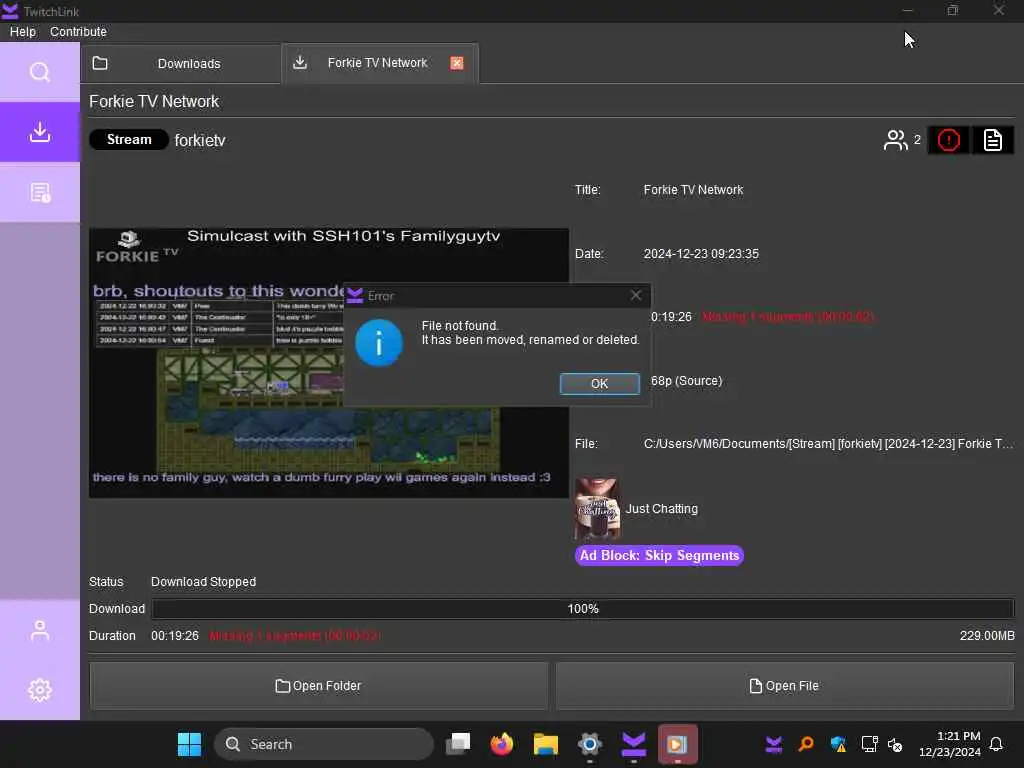Image resolution: width=1024 pixels, height=768 pixels.
Task: Open the Windows Start menu
Action: click(189, 744)
